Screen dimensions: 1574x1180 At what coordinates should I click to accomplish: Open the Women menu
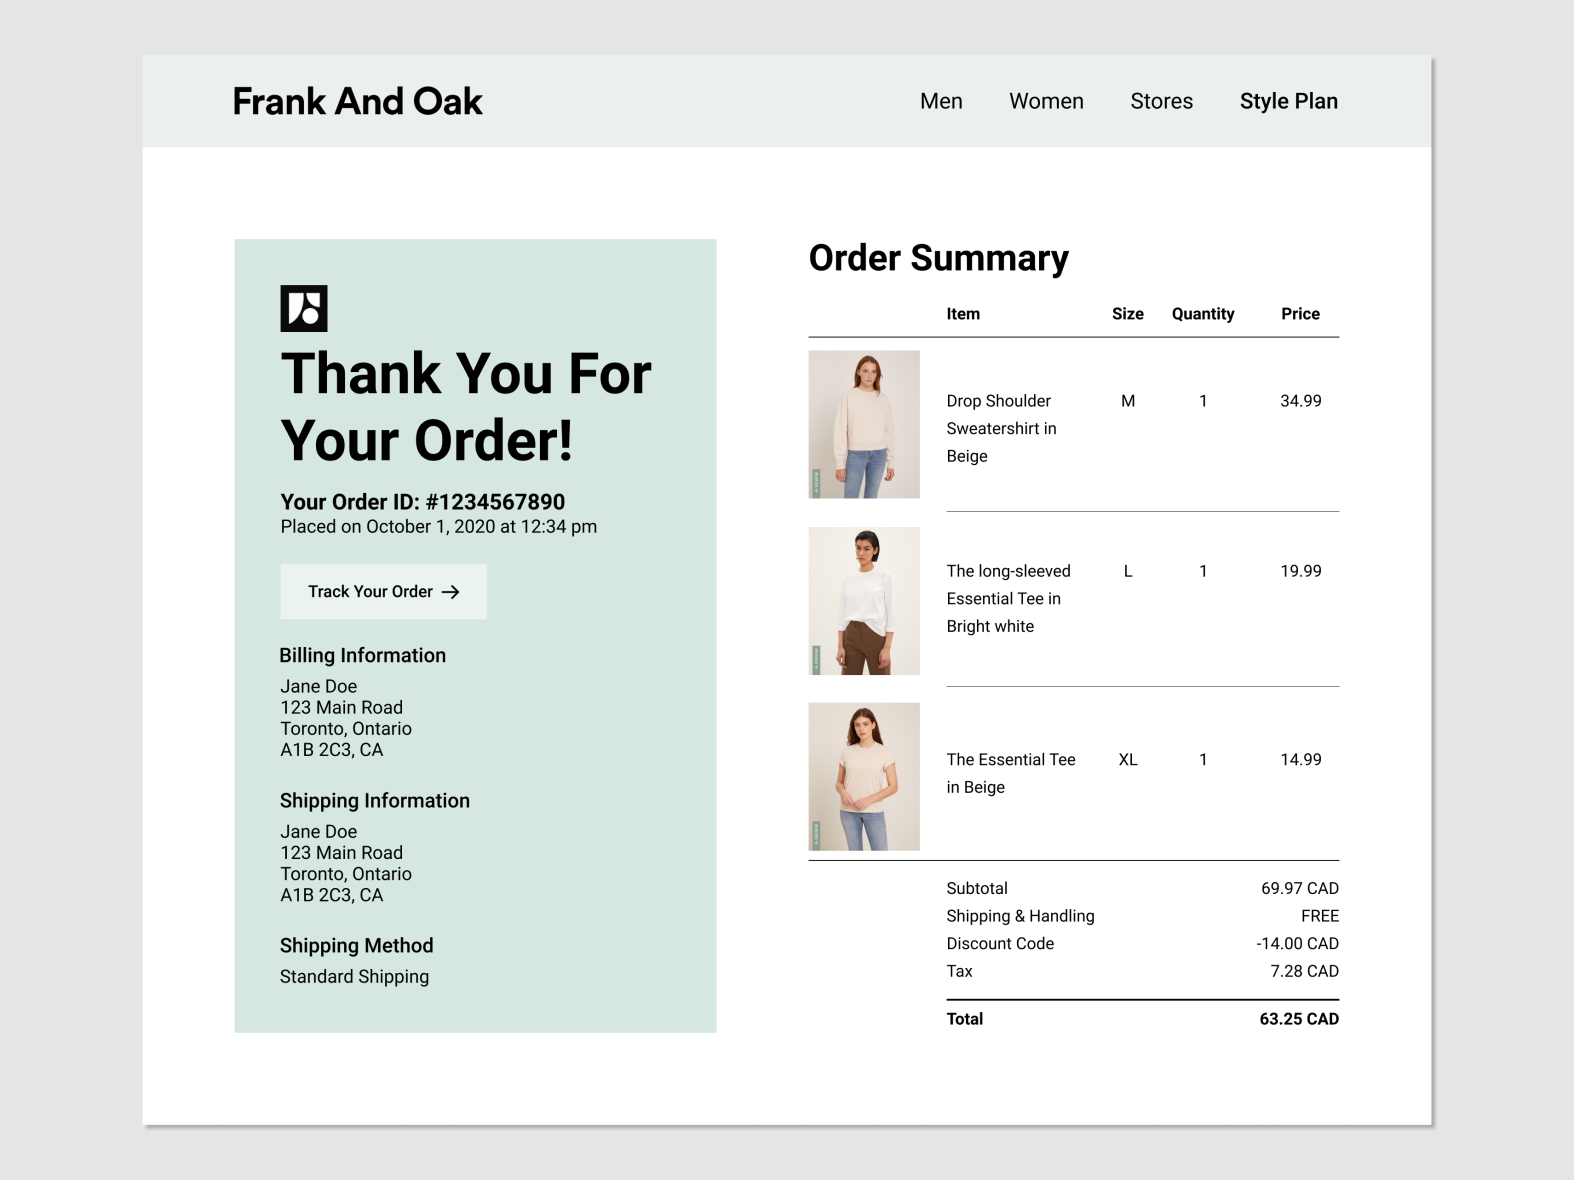[x=1046, y=101]
